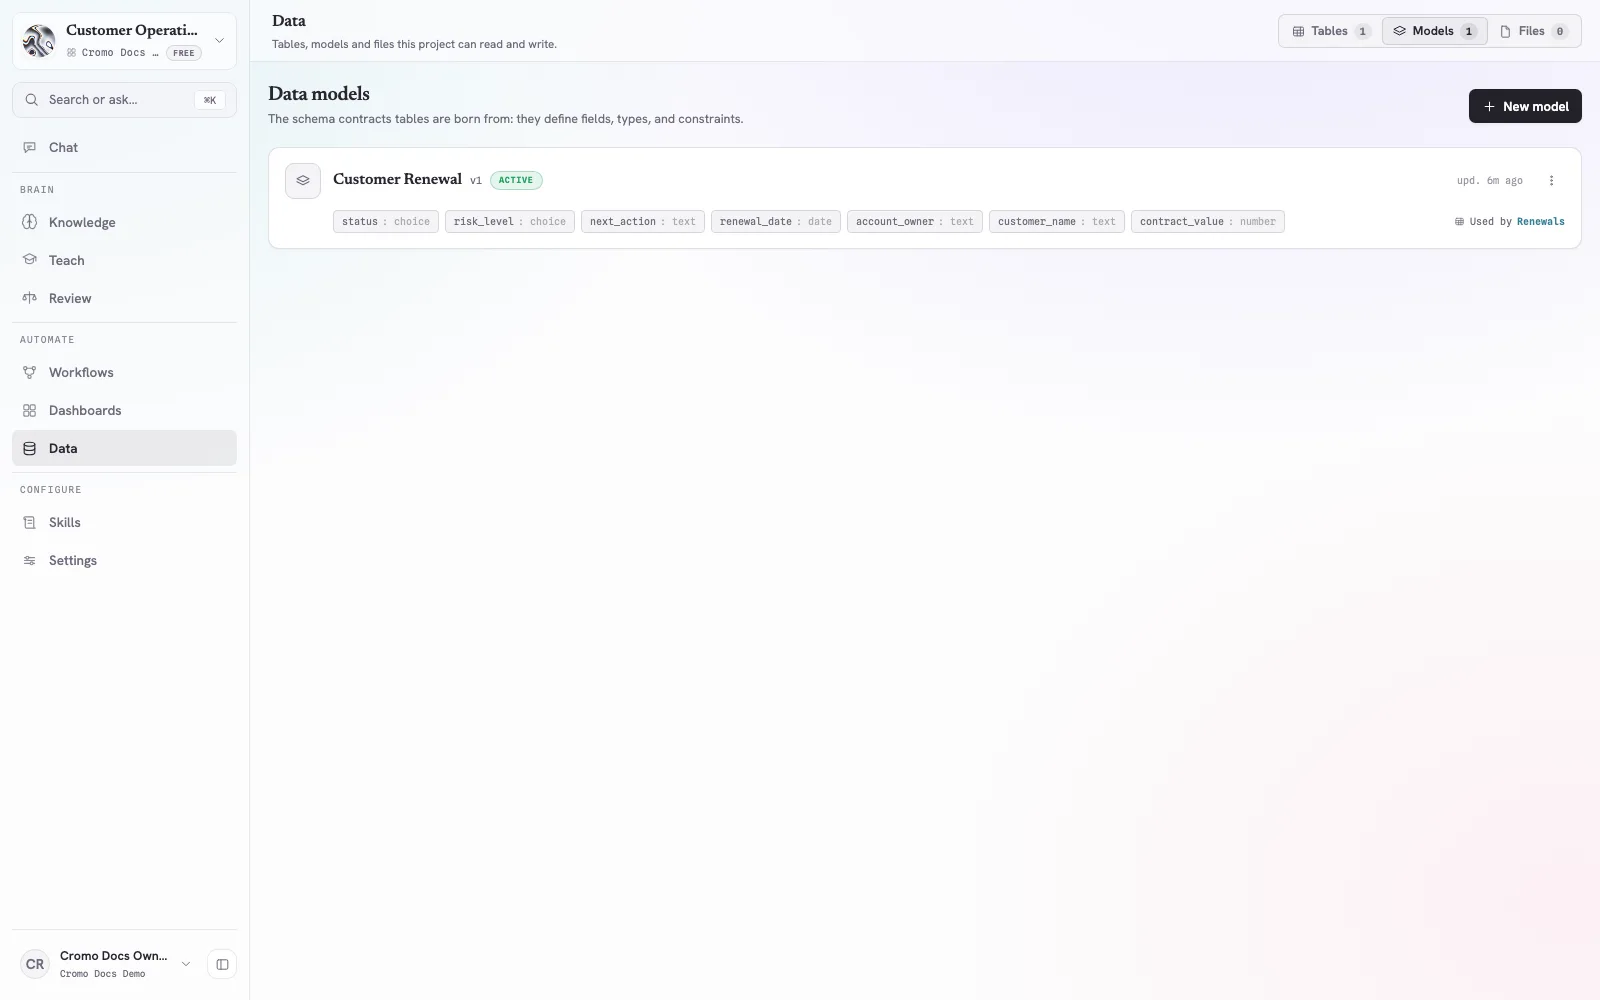Click the Data database icon
Viewport: 1600px width, 1000px height.
pos(30,448)
